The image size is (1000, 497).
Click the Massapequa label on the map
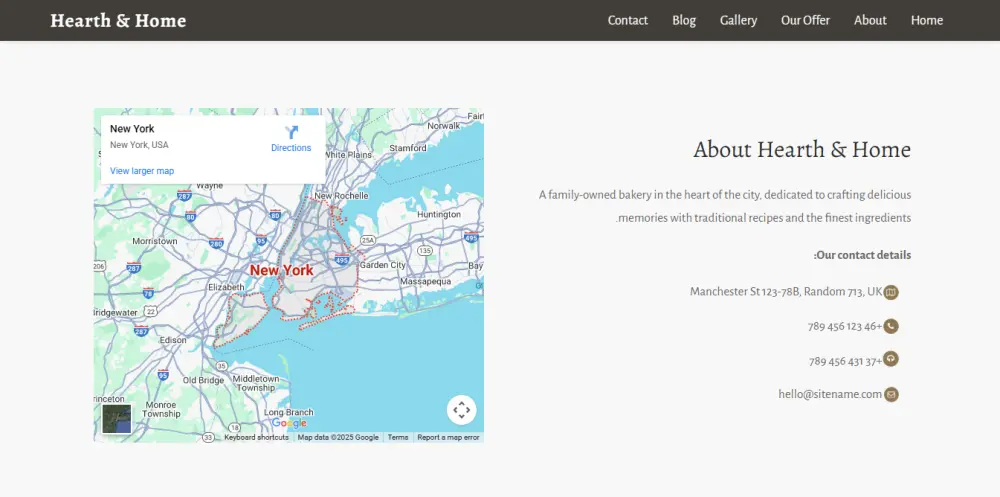pos(425,281)
